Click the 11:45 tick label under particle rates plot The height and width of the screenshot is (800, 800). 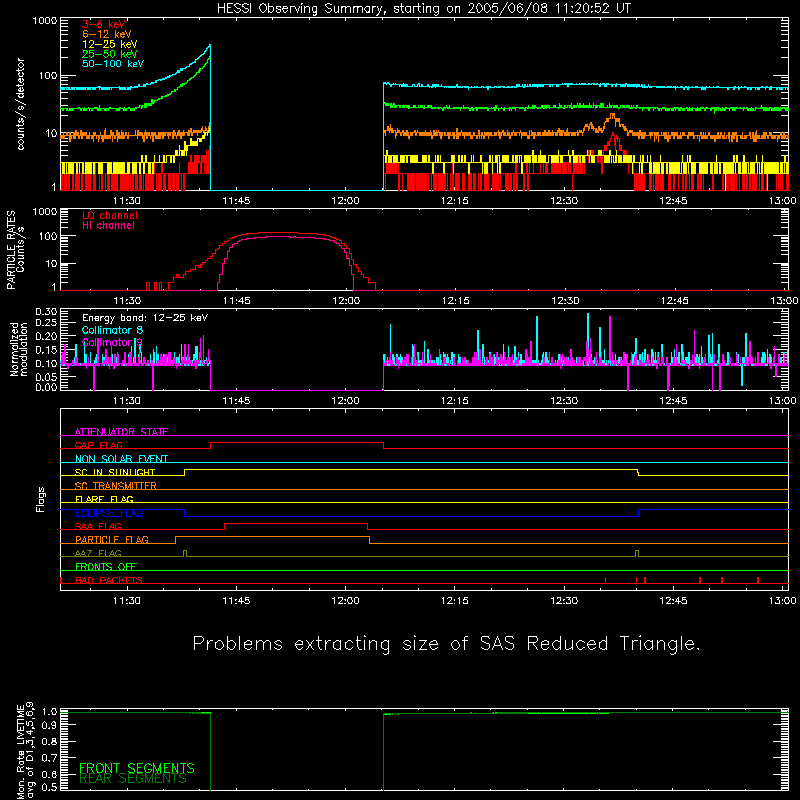(x=236, y=301)
